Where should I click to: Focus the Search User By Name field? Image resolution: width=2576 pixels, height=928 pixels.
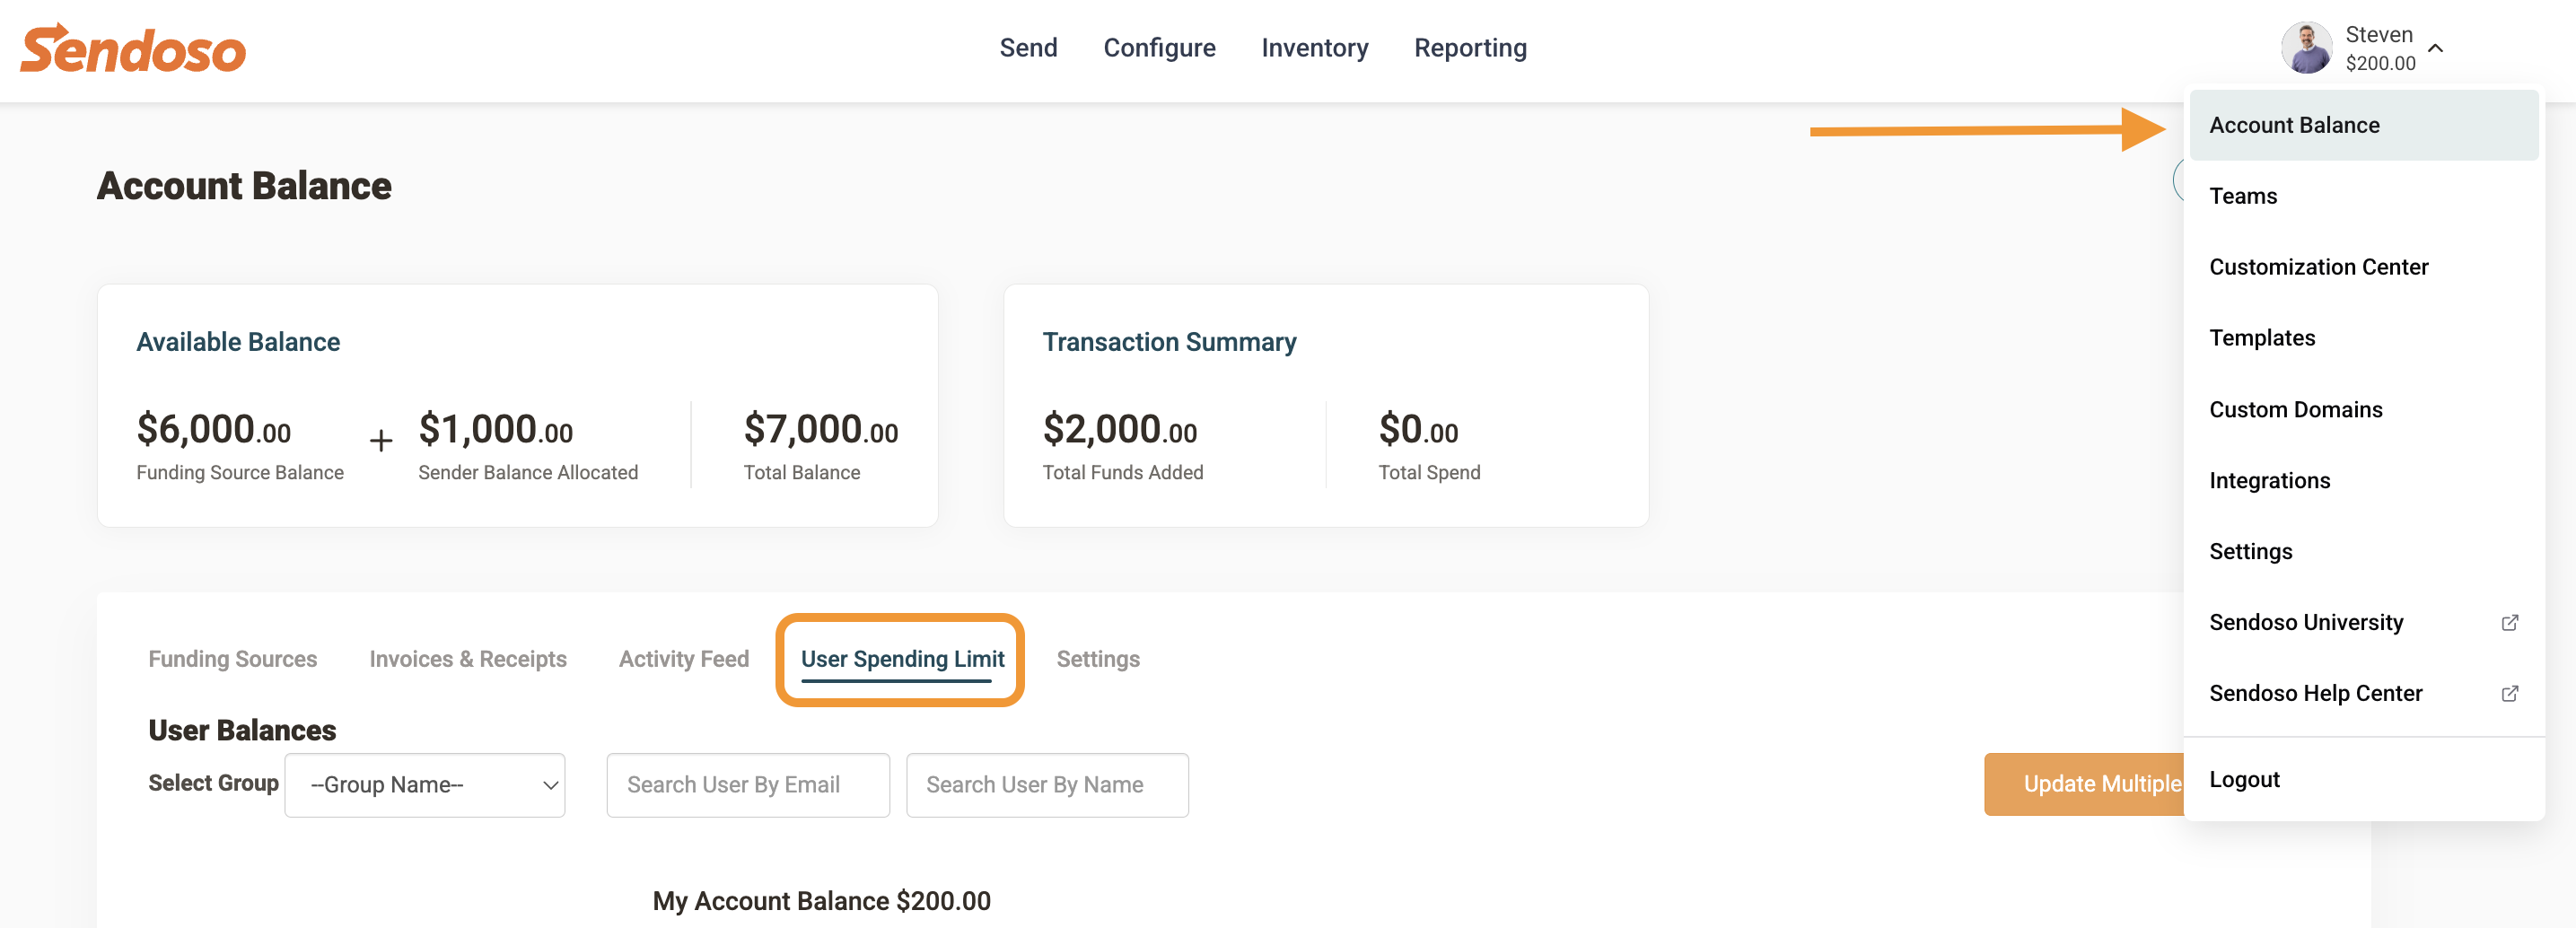[x=1047, y=785]
